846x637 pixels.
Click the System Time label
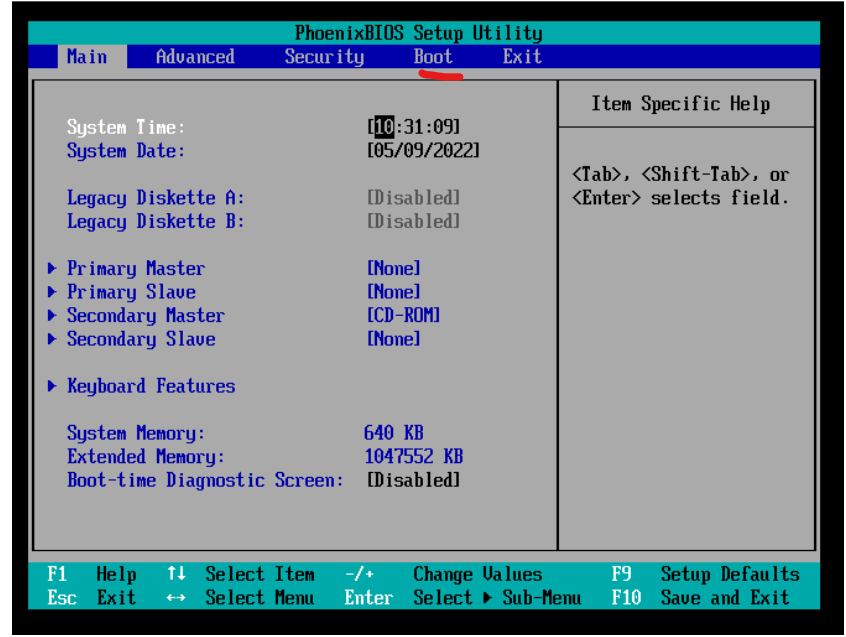126,127
